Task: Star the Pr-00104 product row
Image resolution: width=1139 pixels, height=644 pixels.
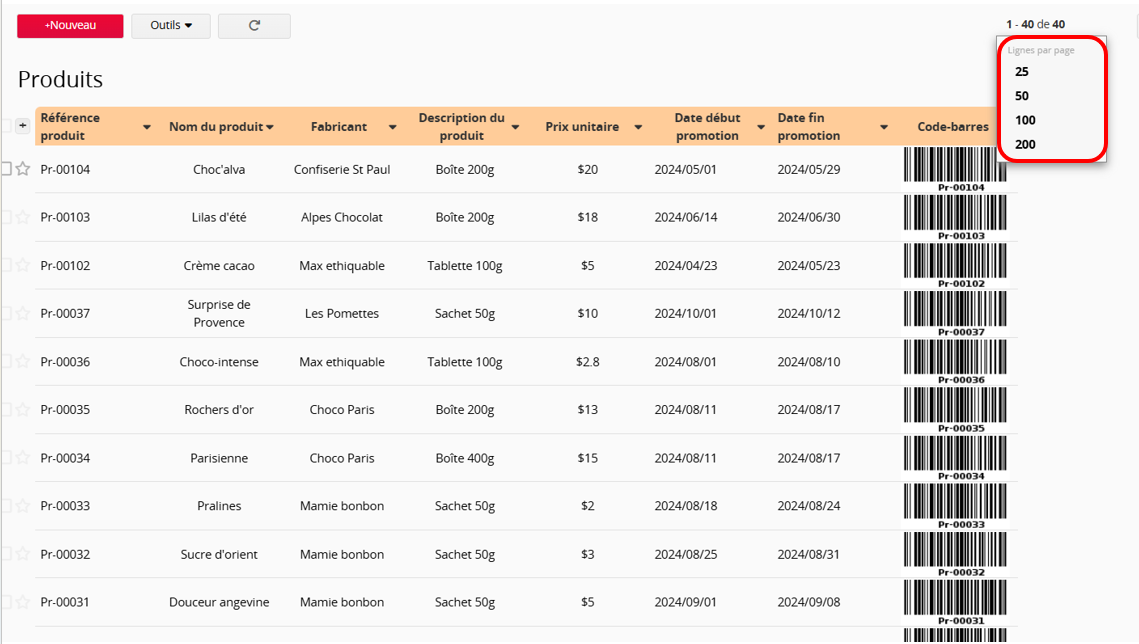Action: [23, 169]
